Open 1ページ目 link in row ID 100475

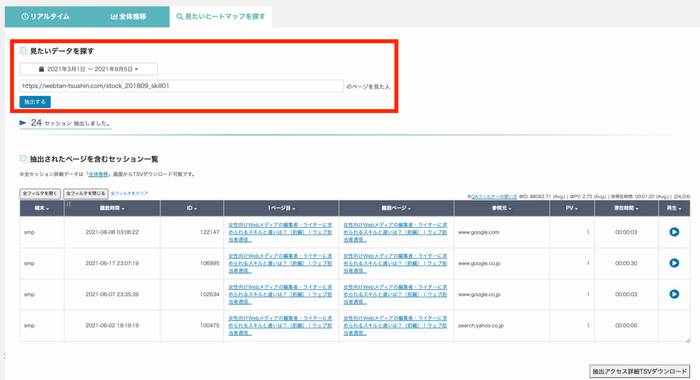[x=280, y=326]
